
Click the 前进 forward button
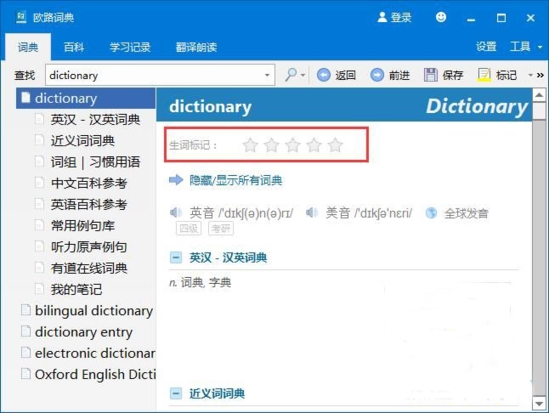coord(390,75)
